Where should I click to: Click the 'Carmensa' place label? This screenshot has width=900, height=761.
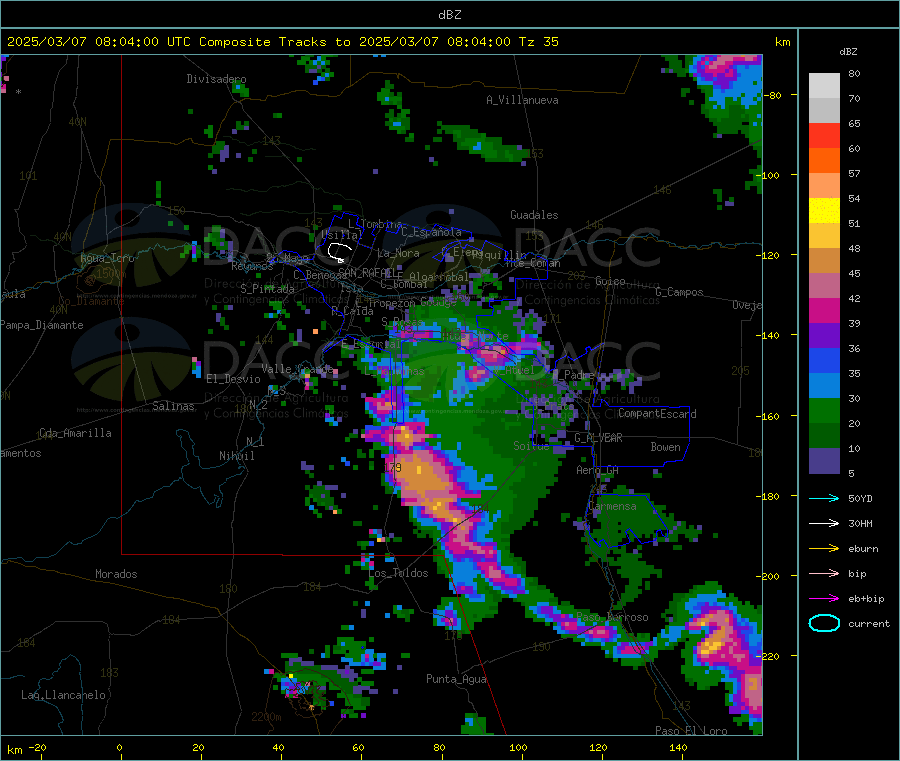612,506
